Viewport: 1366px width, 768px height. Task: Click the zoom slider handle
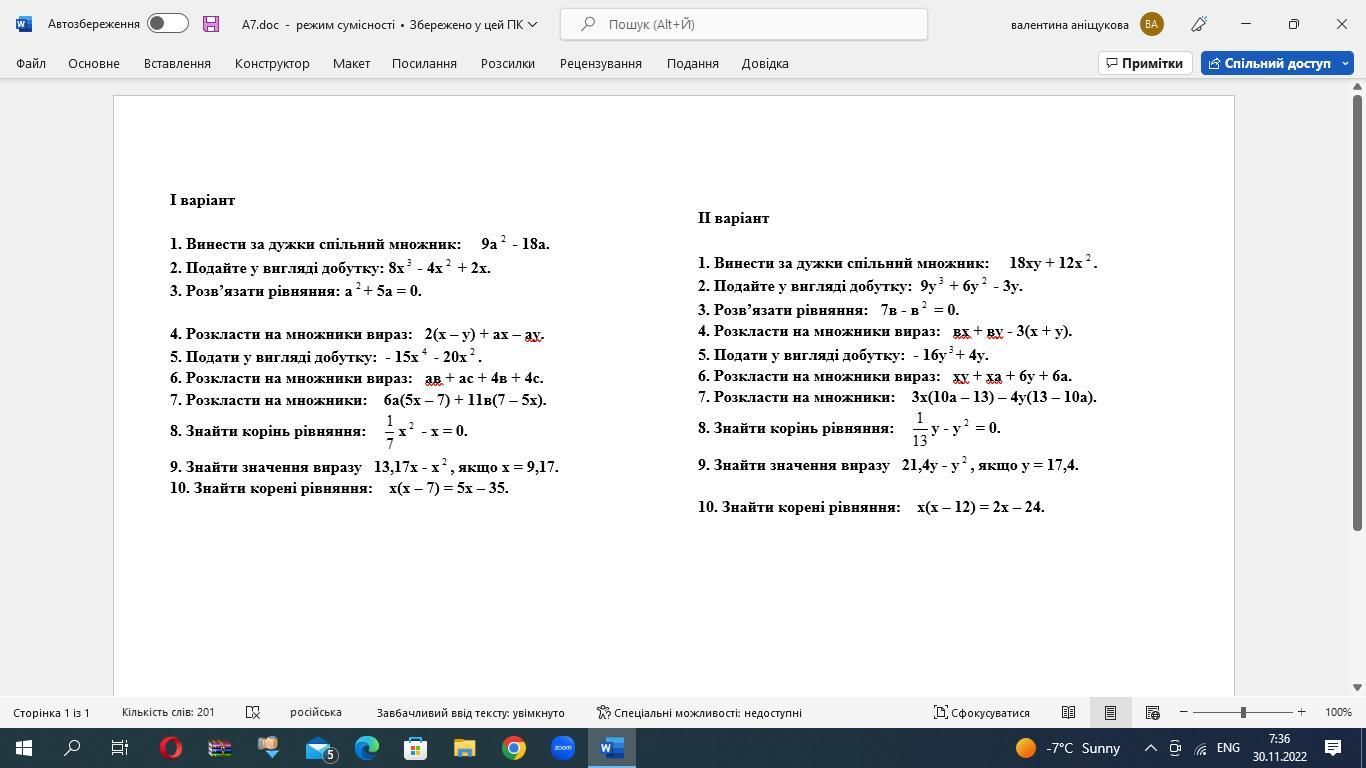[1243, 712]
